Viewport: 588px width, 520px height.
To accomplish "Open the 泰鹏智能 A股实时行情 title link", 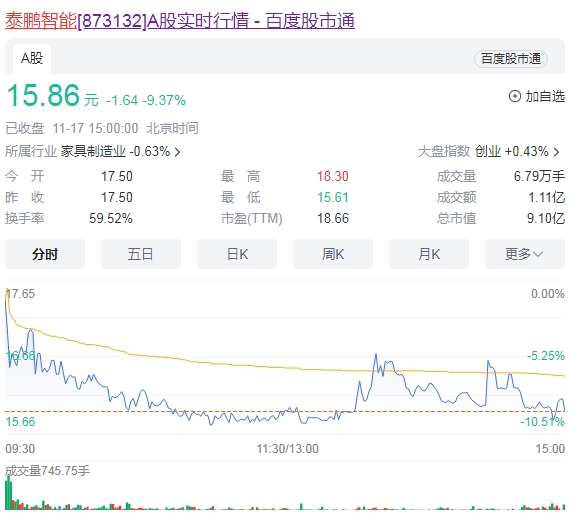I will pos(180,20).
